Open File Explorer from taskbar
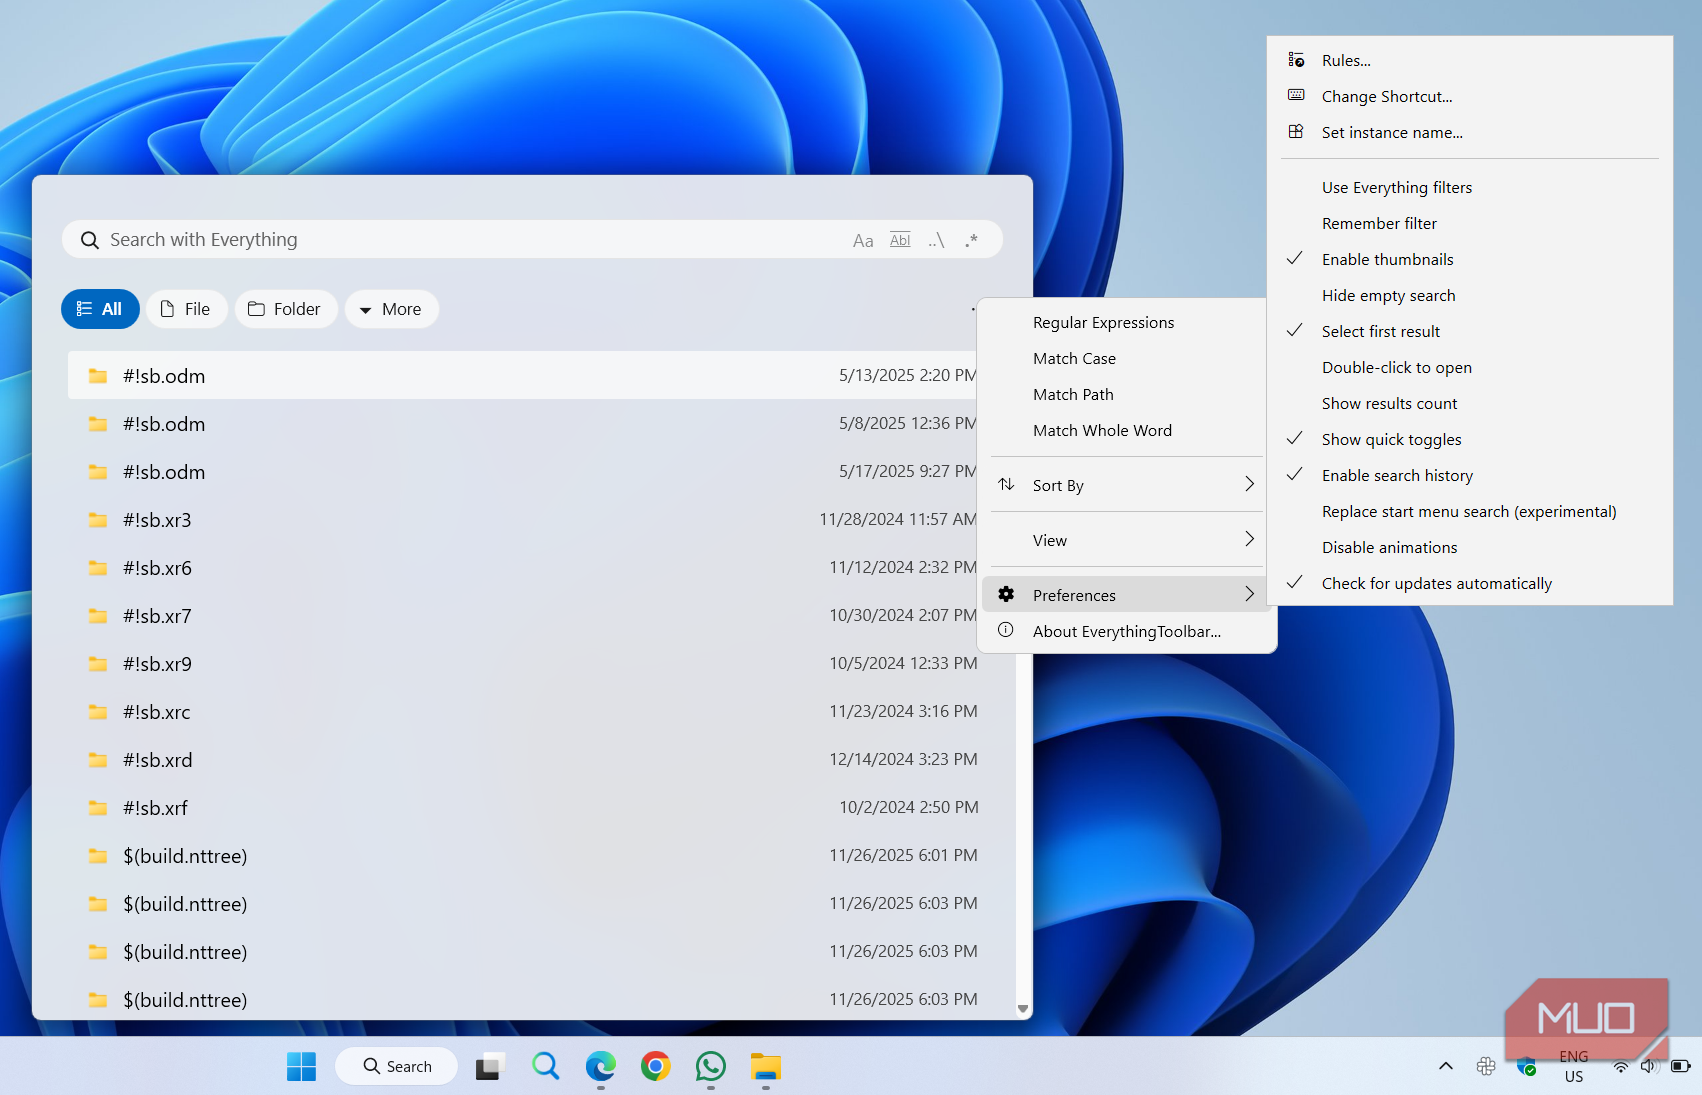This screenshot has height=1095, width=1702. (x=766, y=1067)
